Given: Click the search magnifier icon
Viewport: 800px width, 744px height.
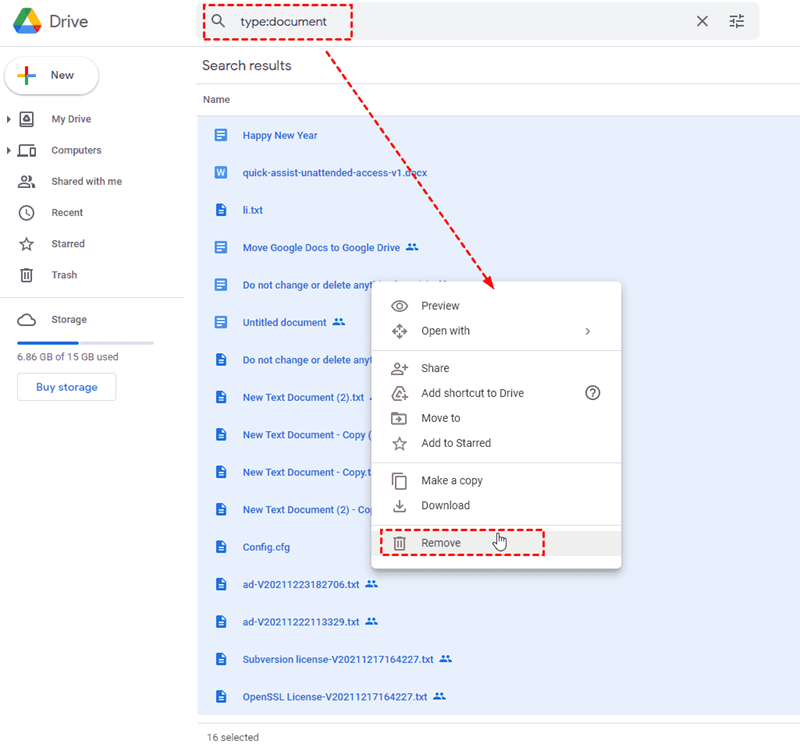Looking at the screenshot, I should [x=218, y=21].
